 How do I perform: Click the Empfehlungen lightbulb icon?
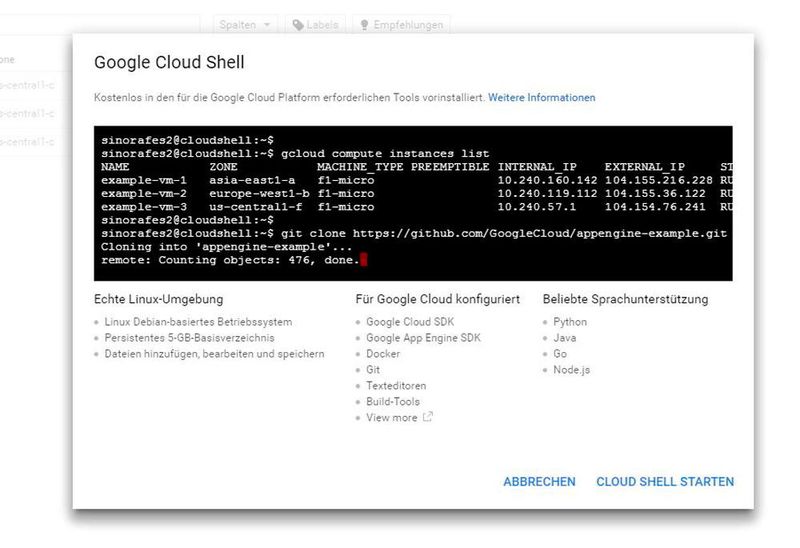pyautogui.click(x=364, y=24)
